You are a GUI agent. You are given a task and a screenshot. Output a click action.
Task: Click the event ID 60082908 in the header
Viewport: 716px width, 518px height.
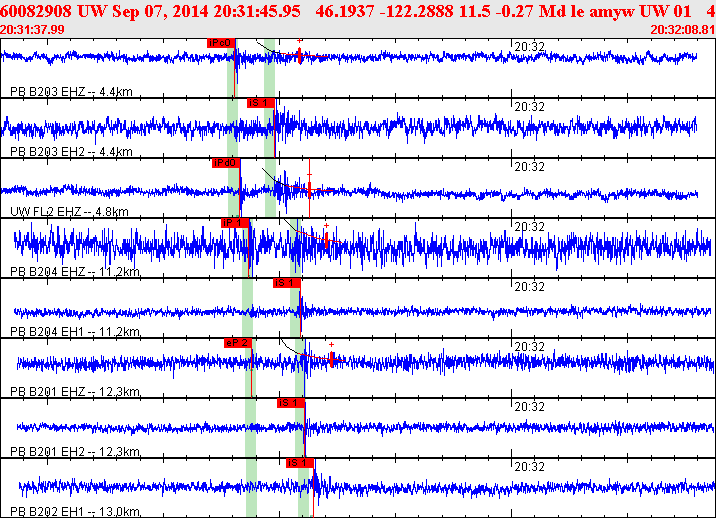[36, 11]
